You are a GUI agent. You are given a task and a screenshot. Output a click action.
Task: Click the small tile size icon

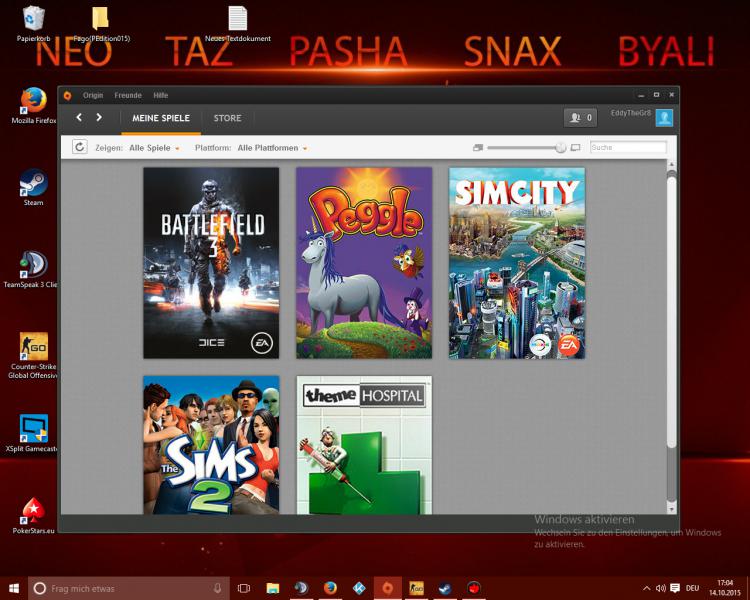tap(478, 148)
